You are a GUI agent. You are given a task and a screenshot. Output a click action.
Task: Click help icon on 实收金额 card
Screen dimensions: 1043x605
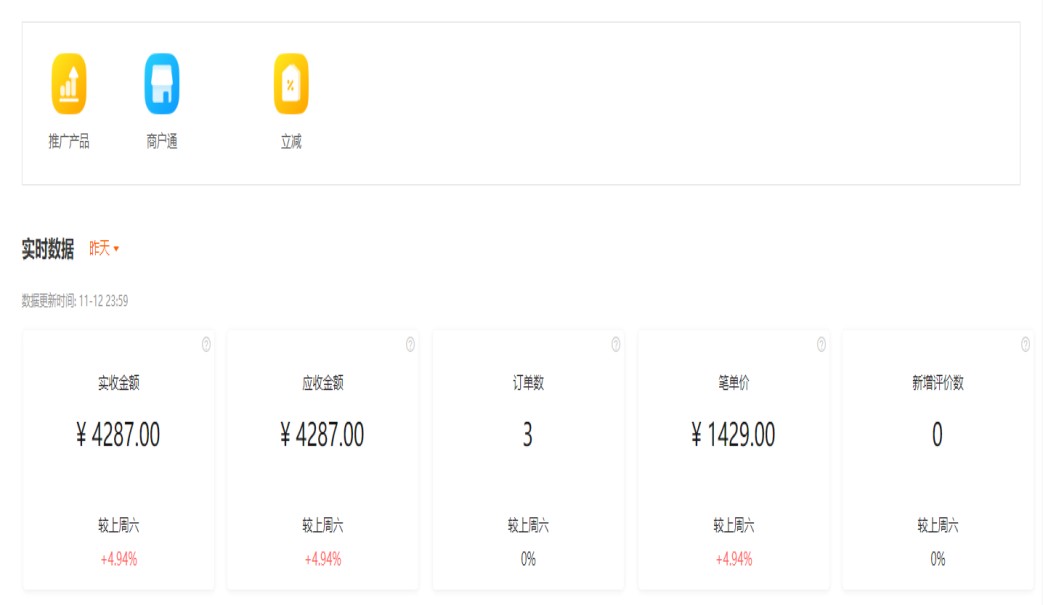pos(206,344)
